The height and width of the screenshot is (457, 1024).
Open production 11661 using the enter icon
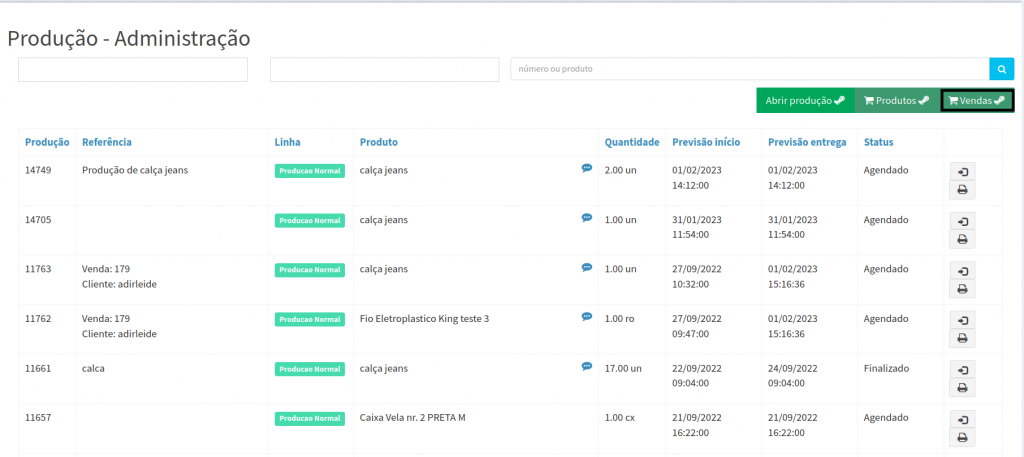[x=962, y=369]
